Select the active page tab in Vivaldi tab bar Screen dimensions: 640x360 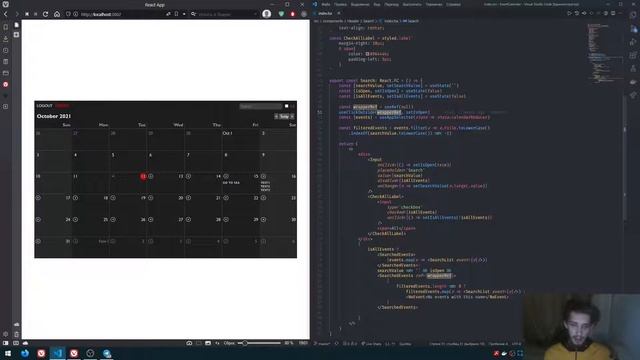pos(16,25)
